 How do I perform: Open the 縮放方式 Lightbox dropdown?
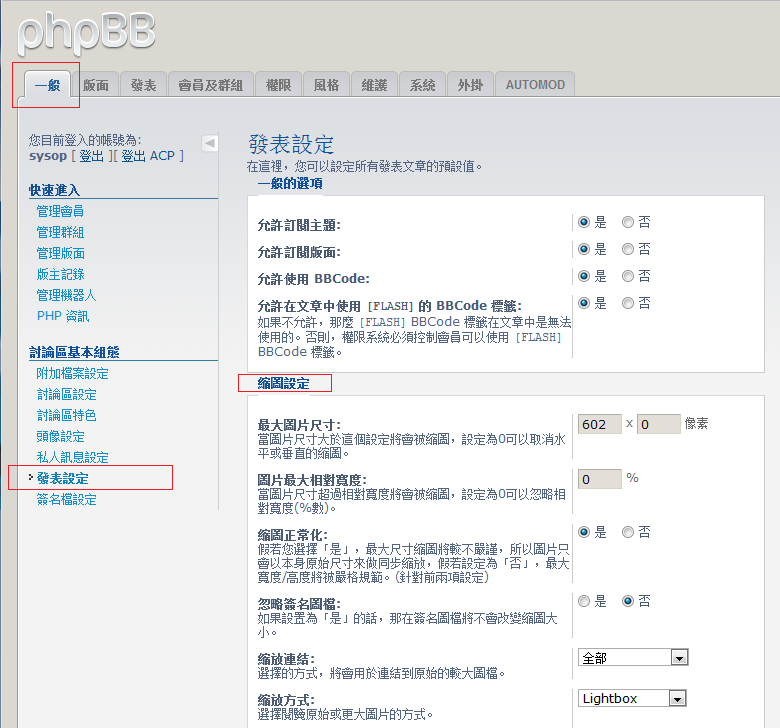click(632, 698)
